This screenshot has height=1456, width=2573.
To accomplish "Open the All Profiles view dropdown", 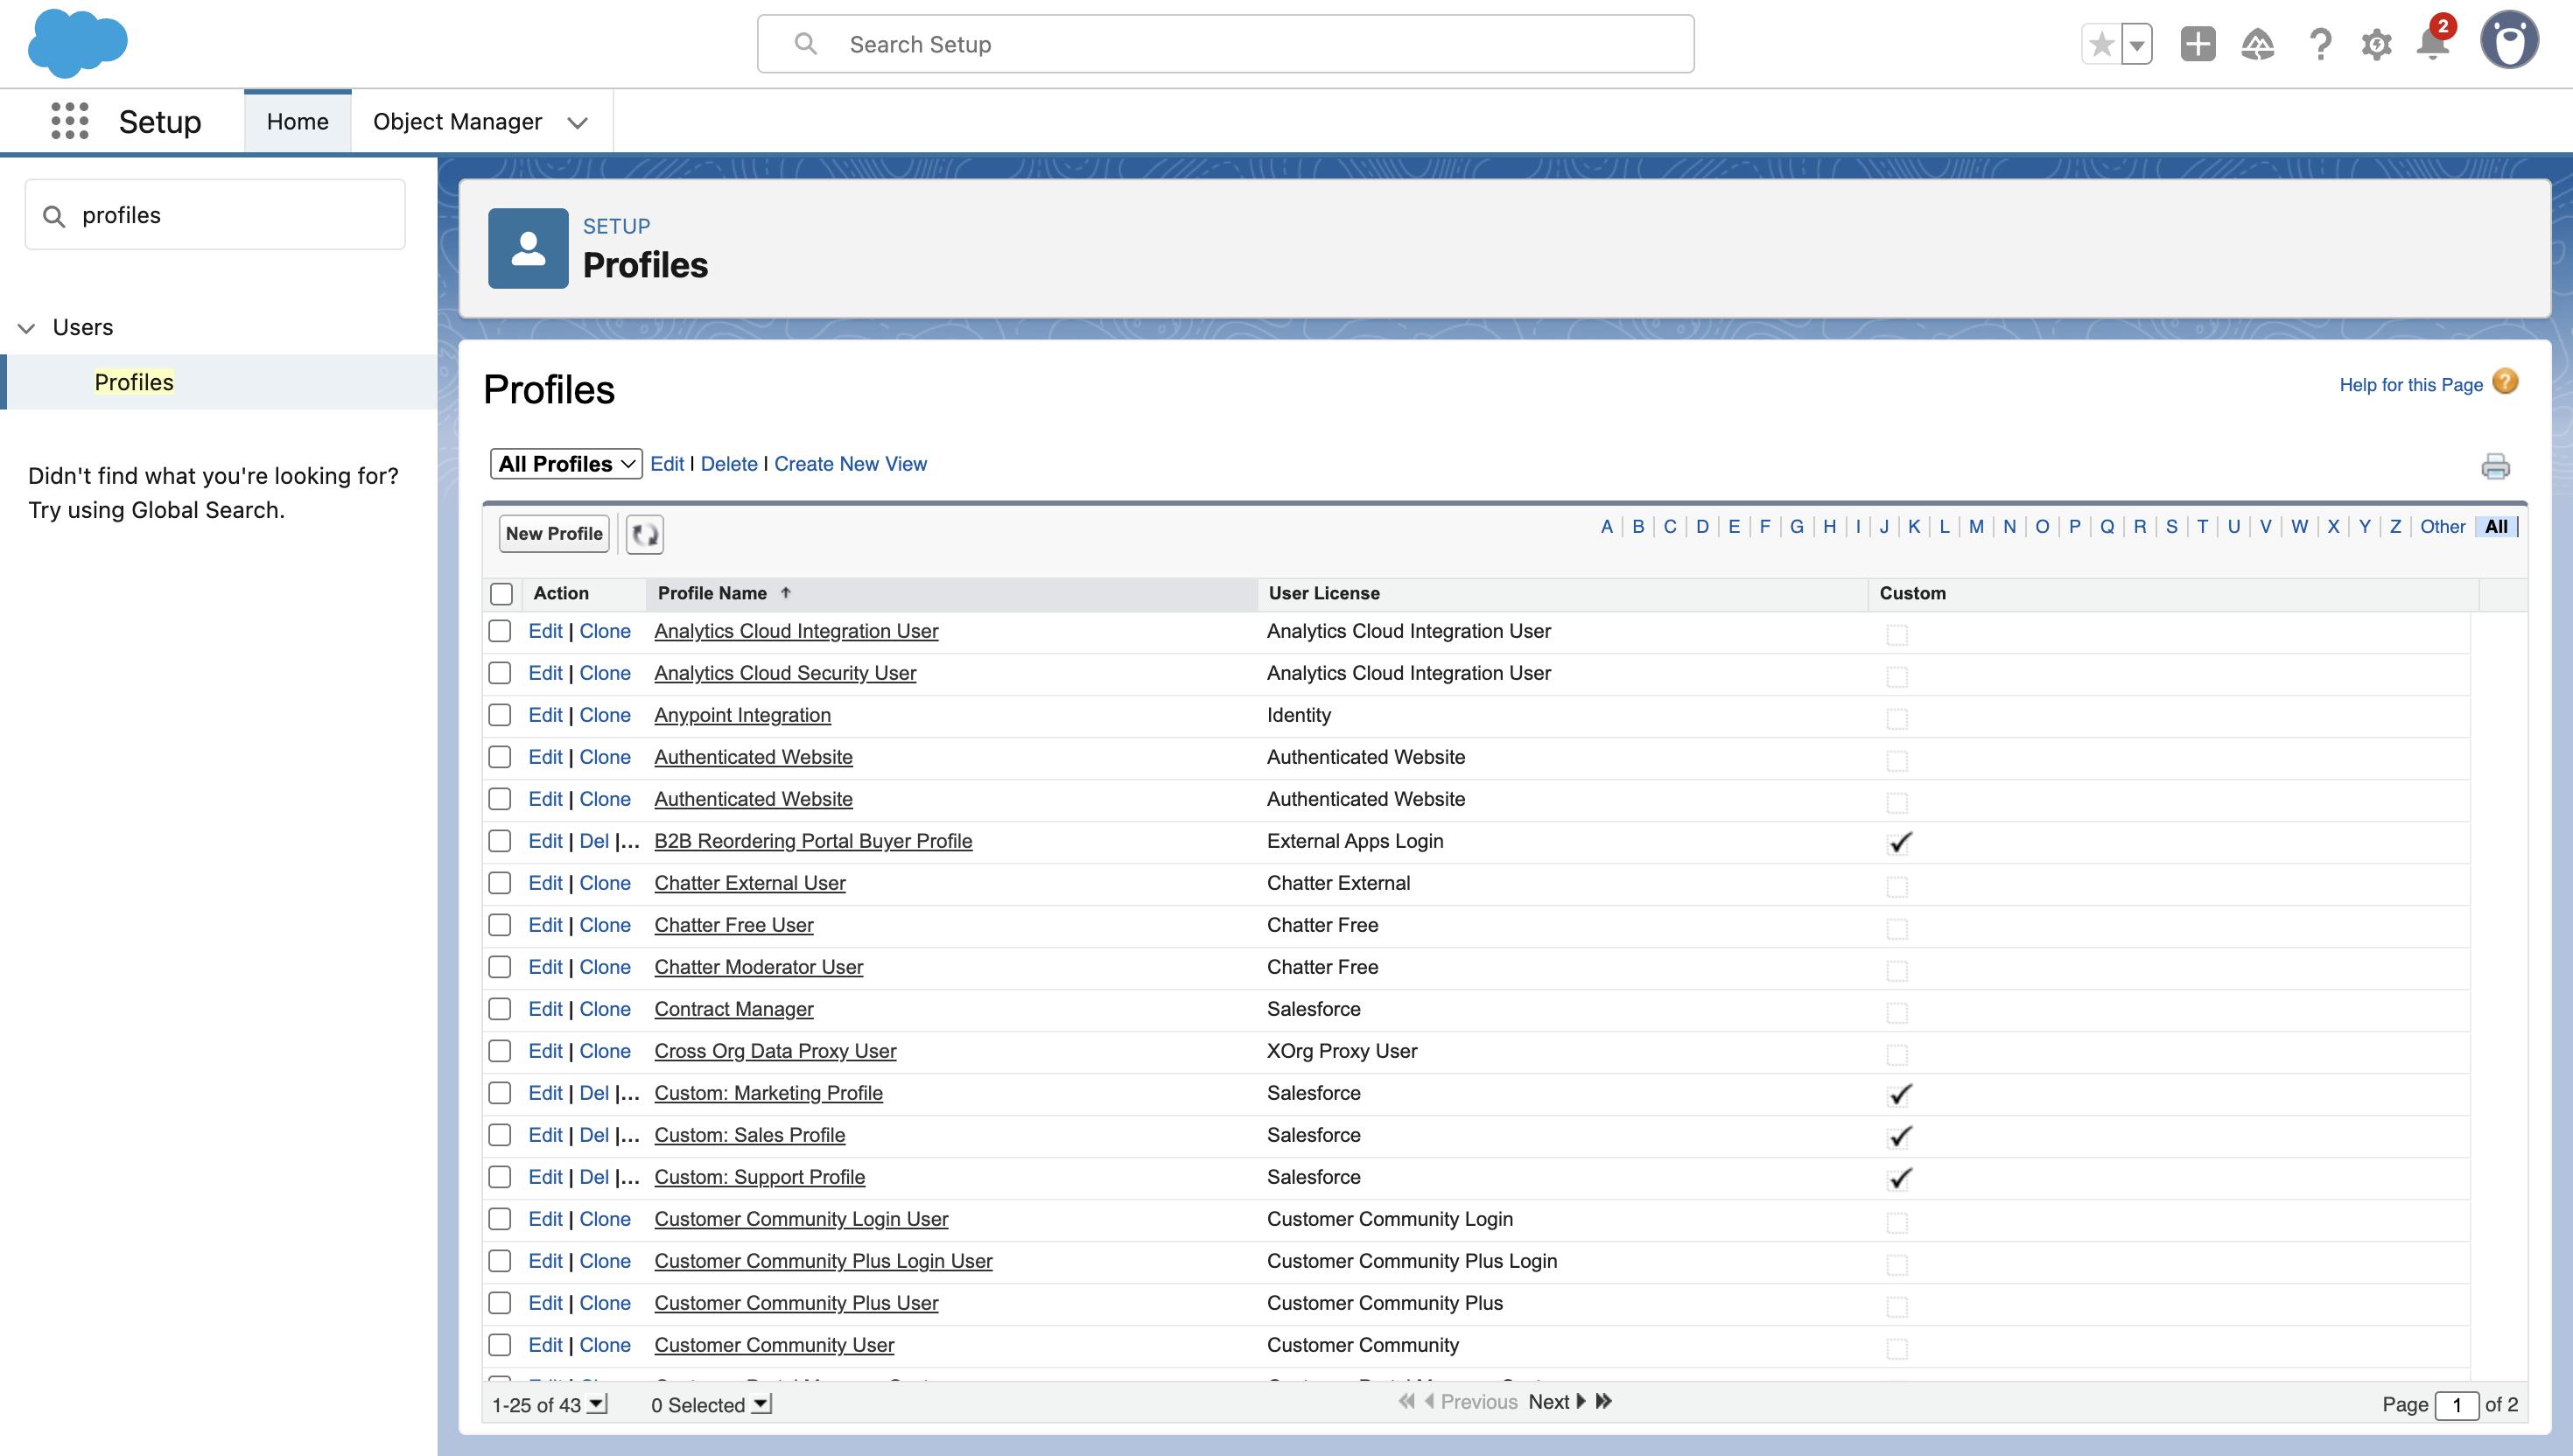I will click(566, 464).
